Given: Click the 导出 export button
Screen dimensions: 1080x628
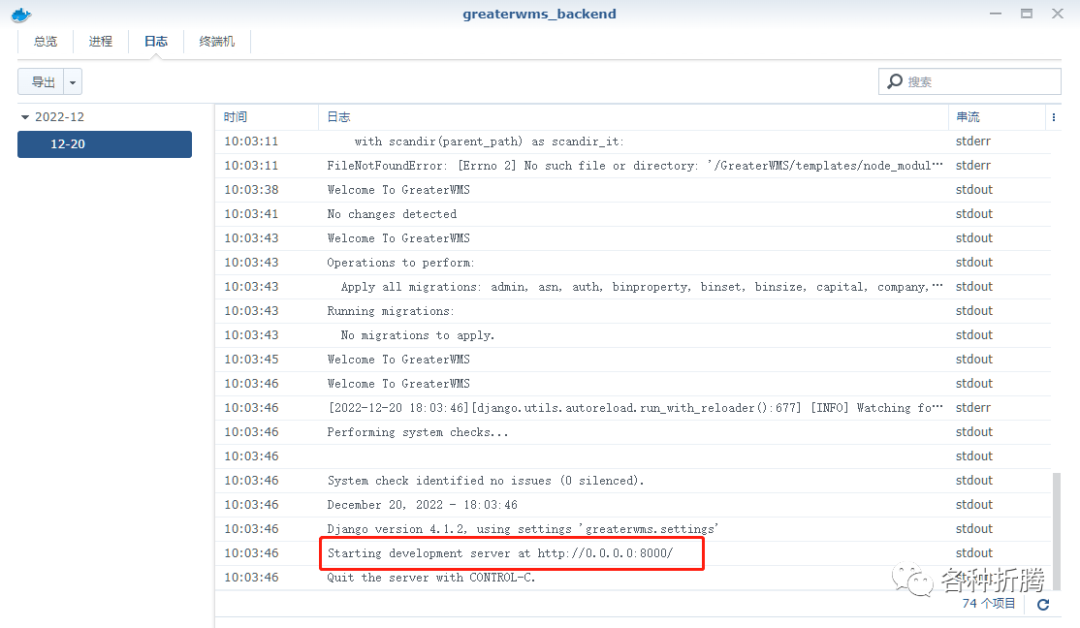Looking at the screenshot, I should [41, 82].
